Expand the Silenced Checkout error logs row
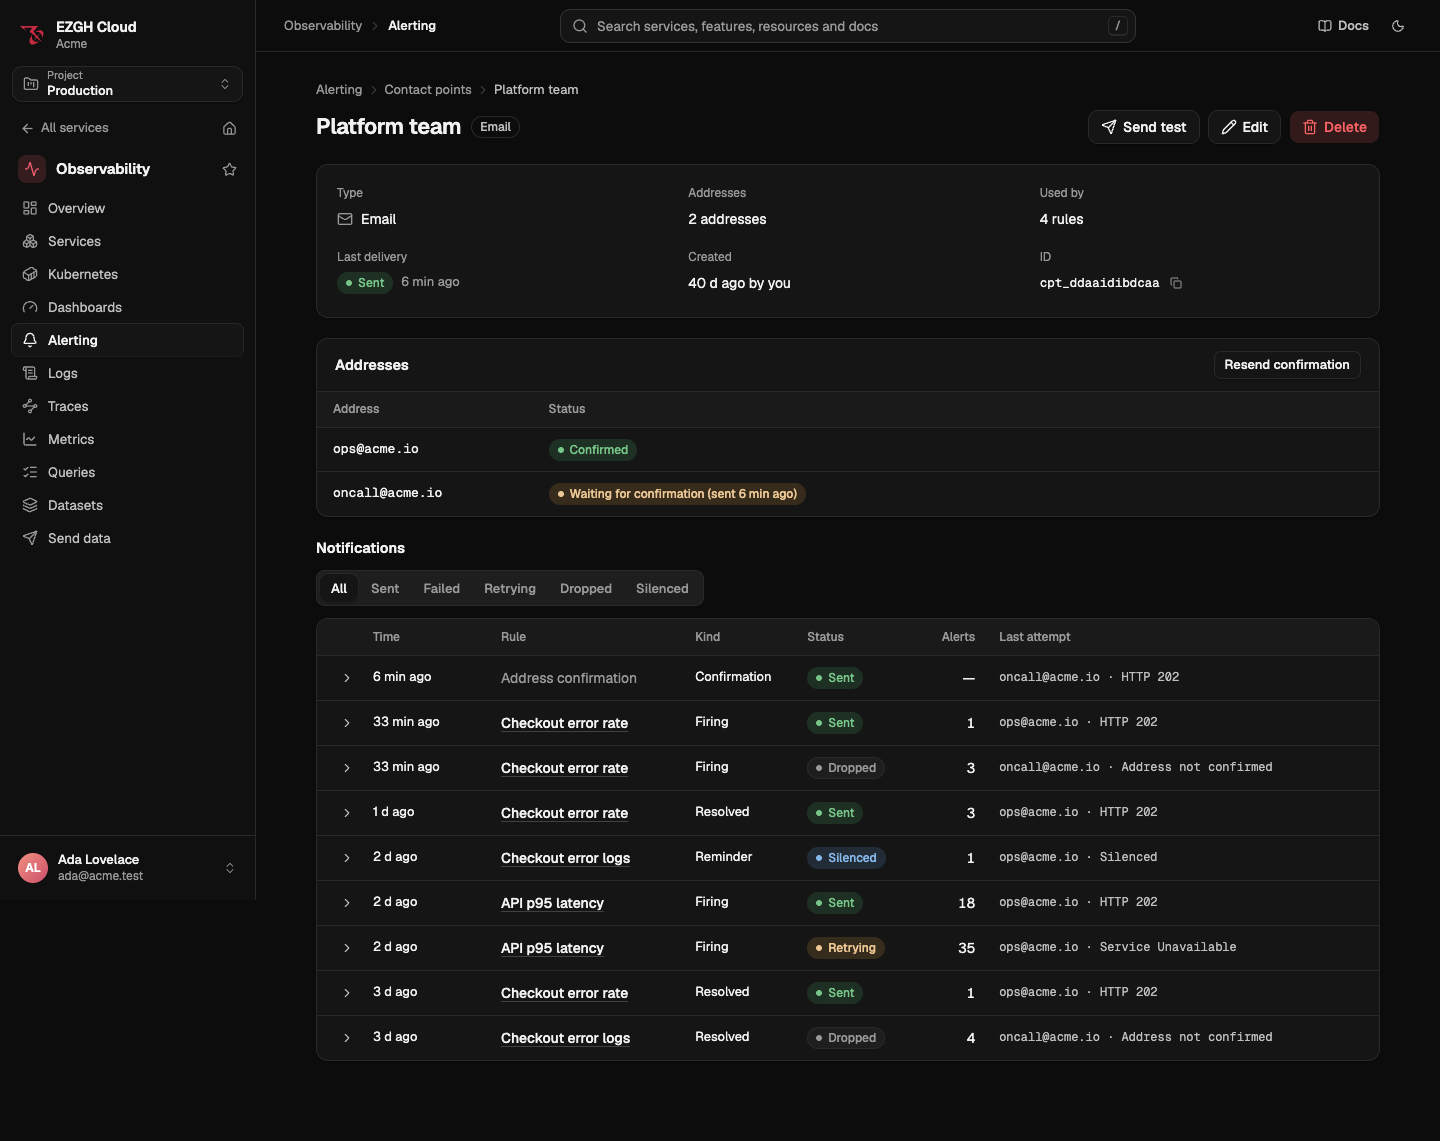Viewport: 1440px width, 1141px height. point(347,858)
